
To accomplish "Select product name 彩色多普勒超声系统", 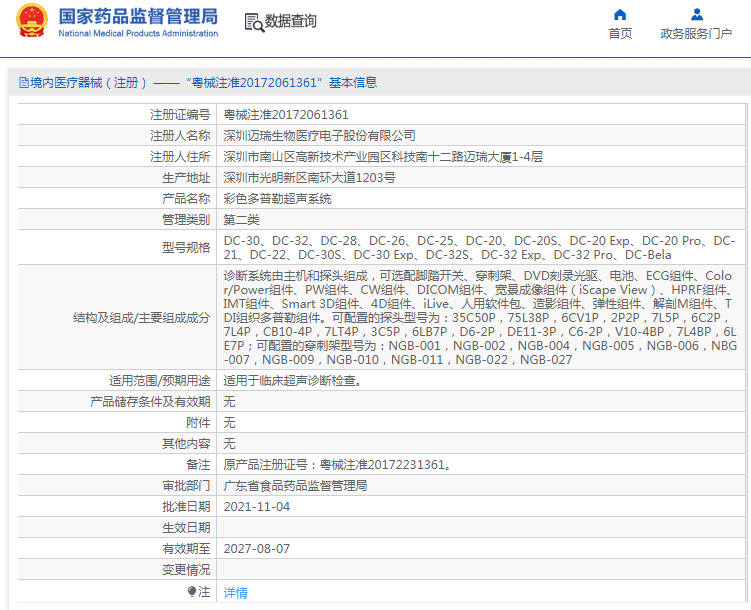I will pos(277,199).
